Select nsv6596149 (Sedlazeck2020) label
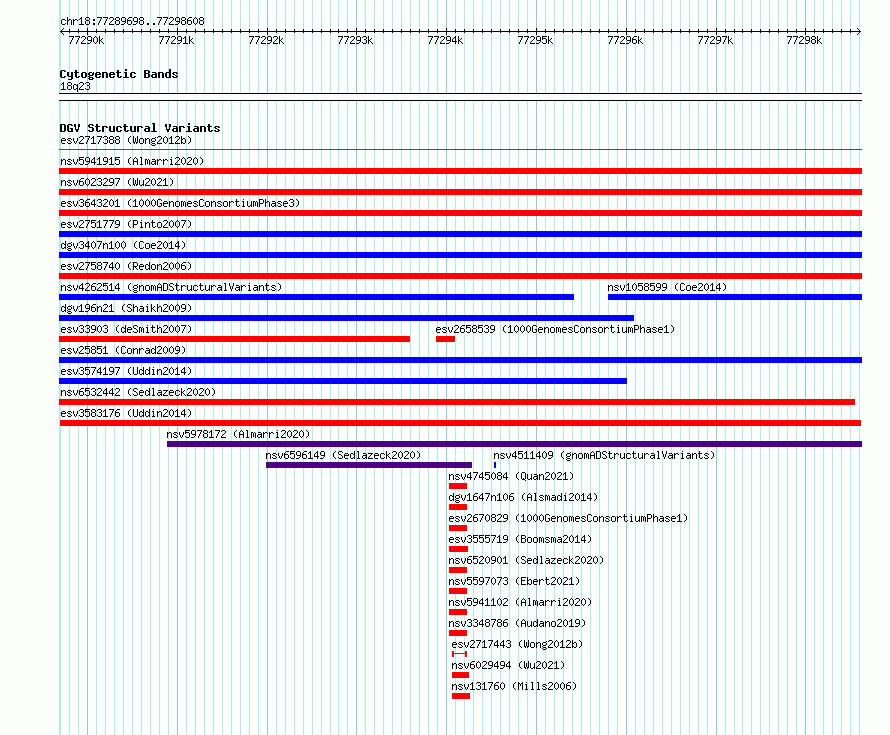The image size is (890, 735). [343, 455]
